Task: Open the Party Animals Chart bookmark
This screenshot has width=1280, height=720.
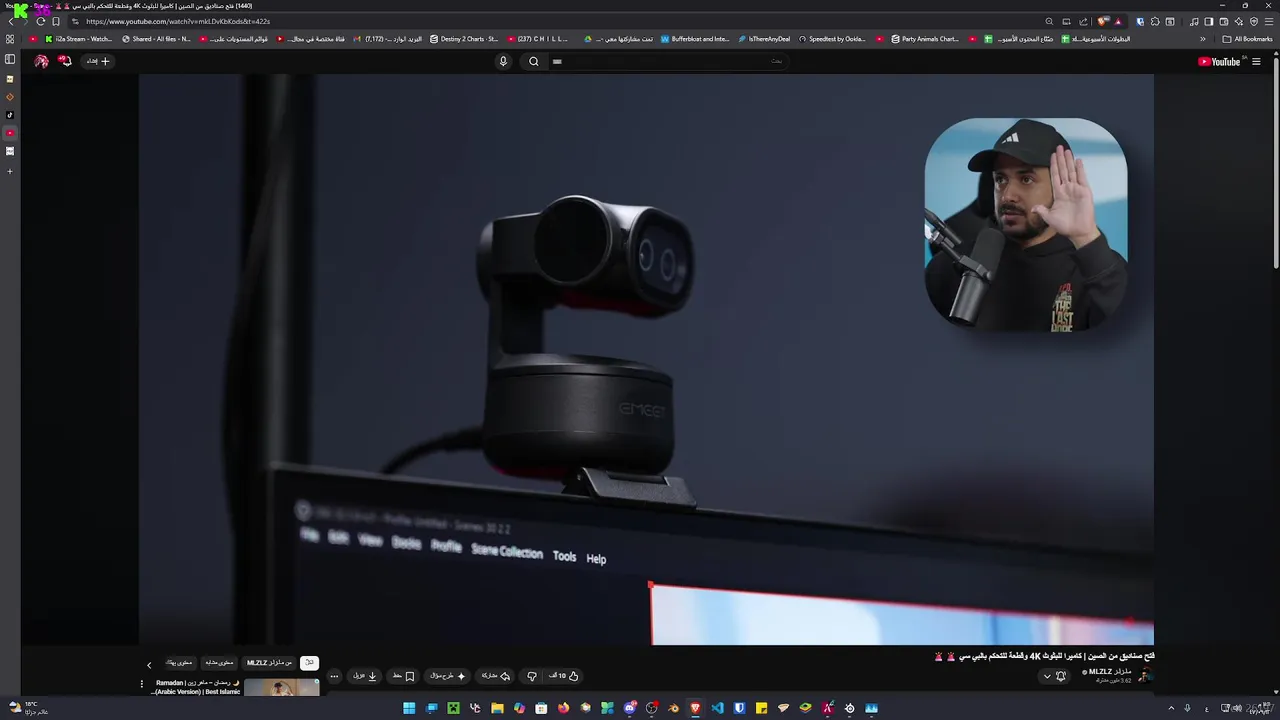Action: [x=925, y=39]
